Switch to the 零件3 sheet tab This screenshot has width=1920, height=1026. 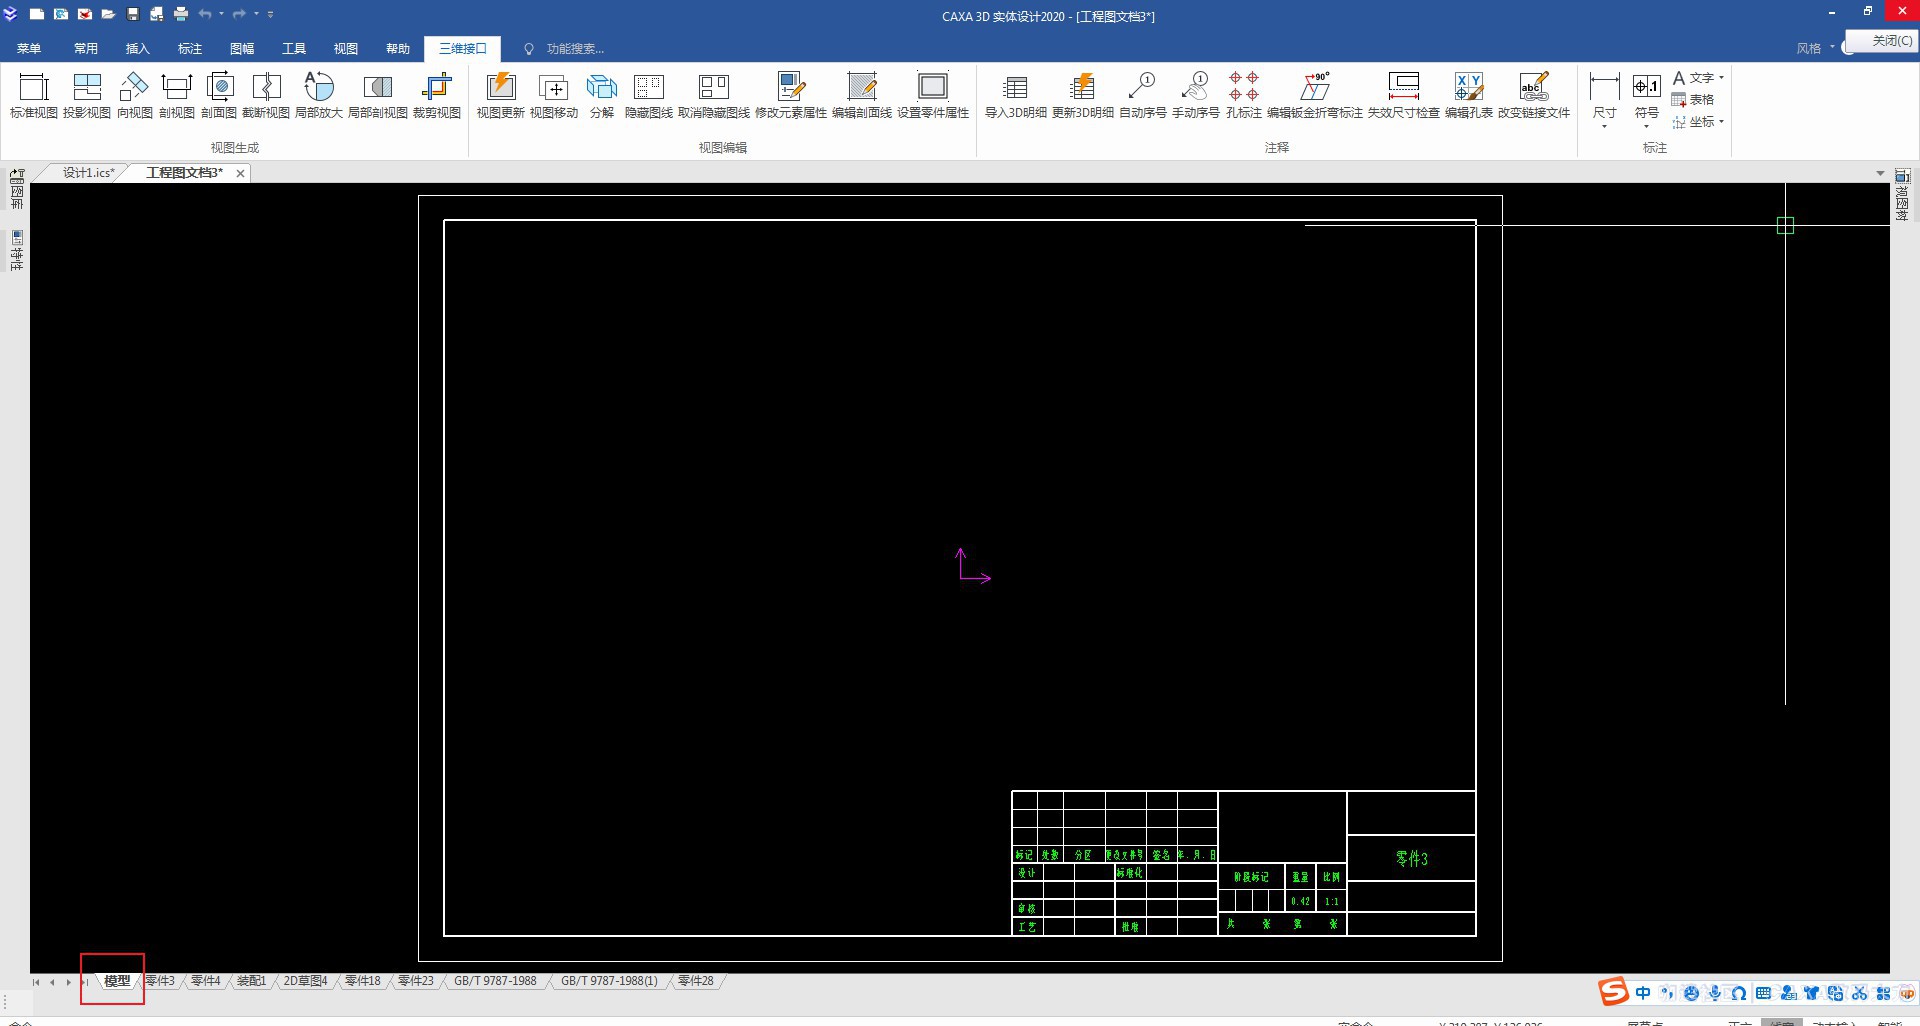coord(160,981)
